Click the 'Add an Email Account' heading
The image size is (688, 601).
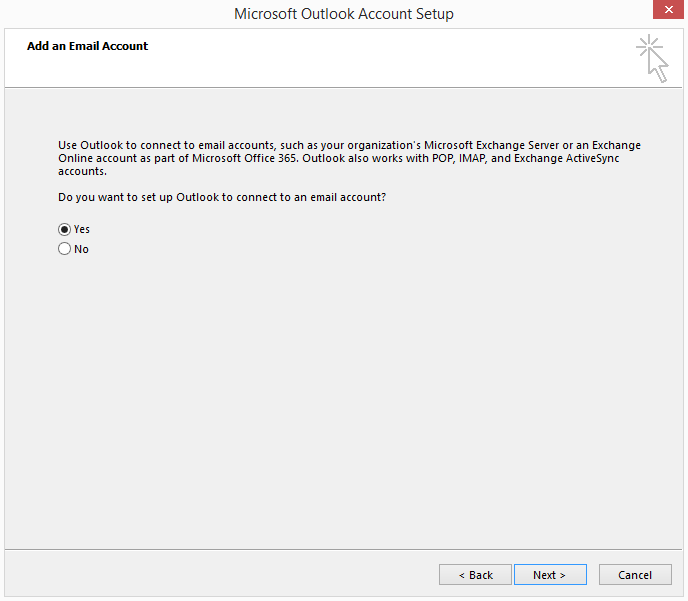[88, 46]
